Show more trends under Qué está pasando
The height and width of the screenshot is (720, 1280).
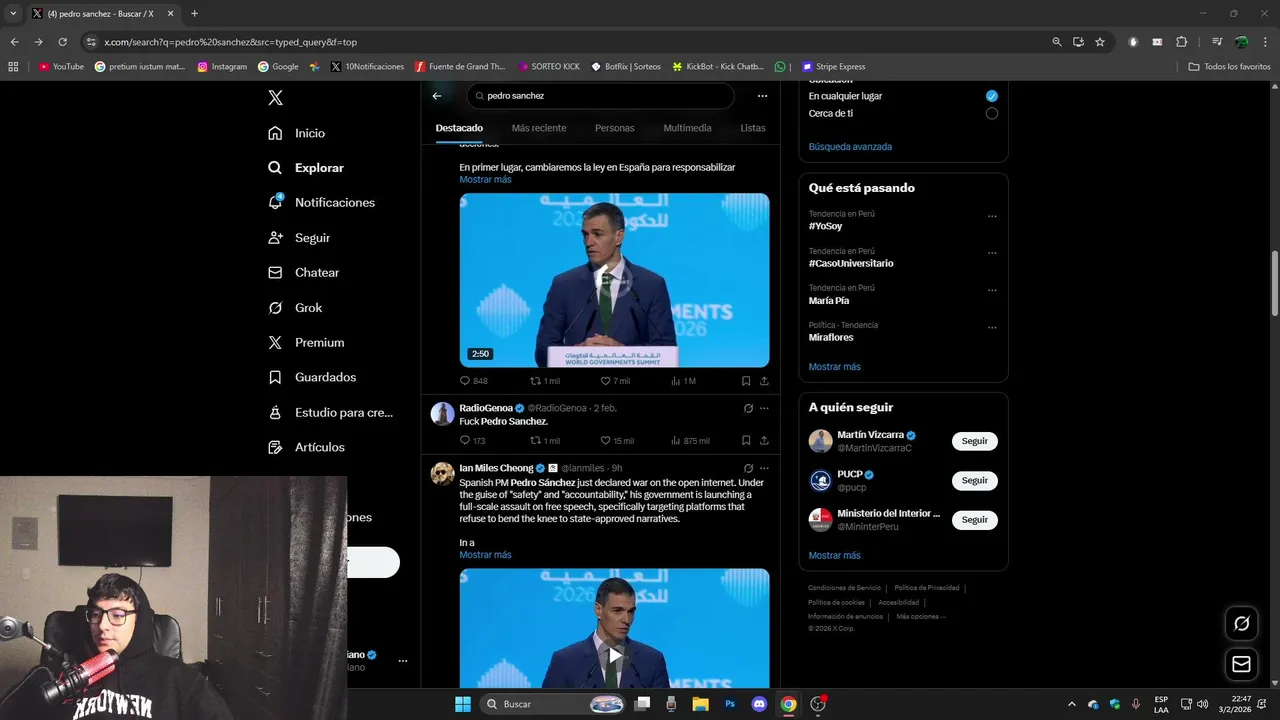pos(834,367)
